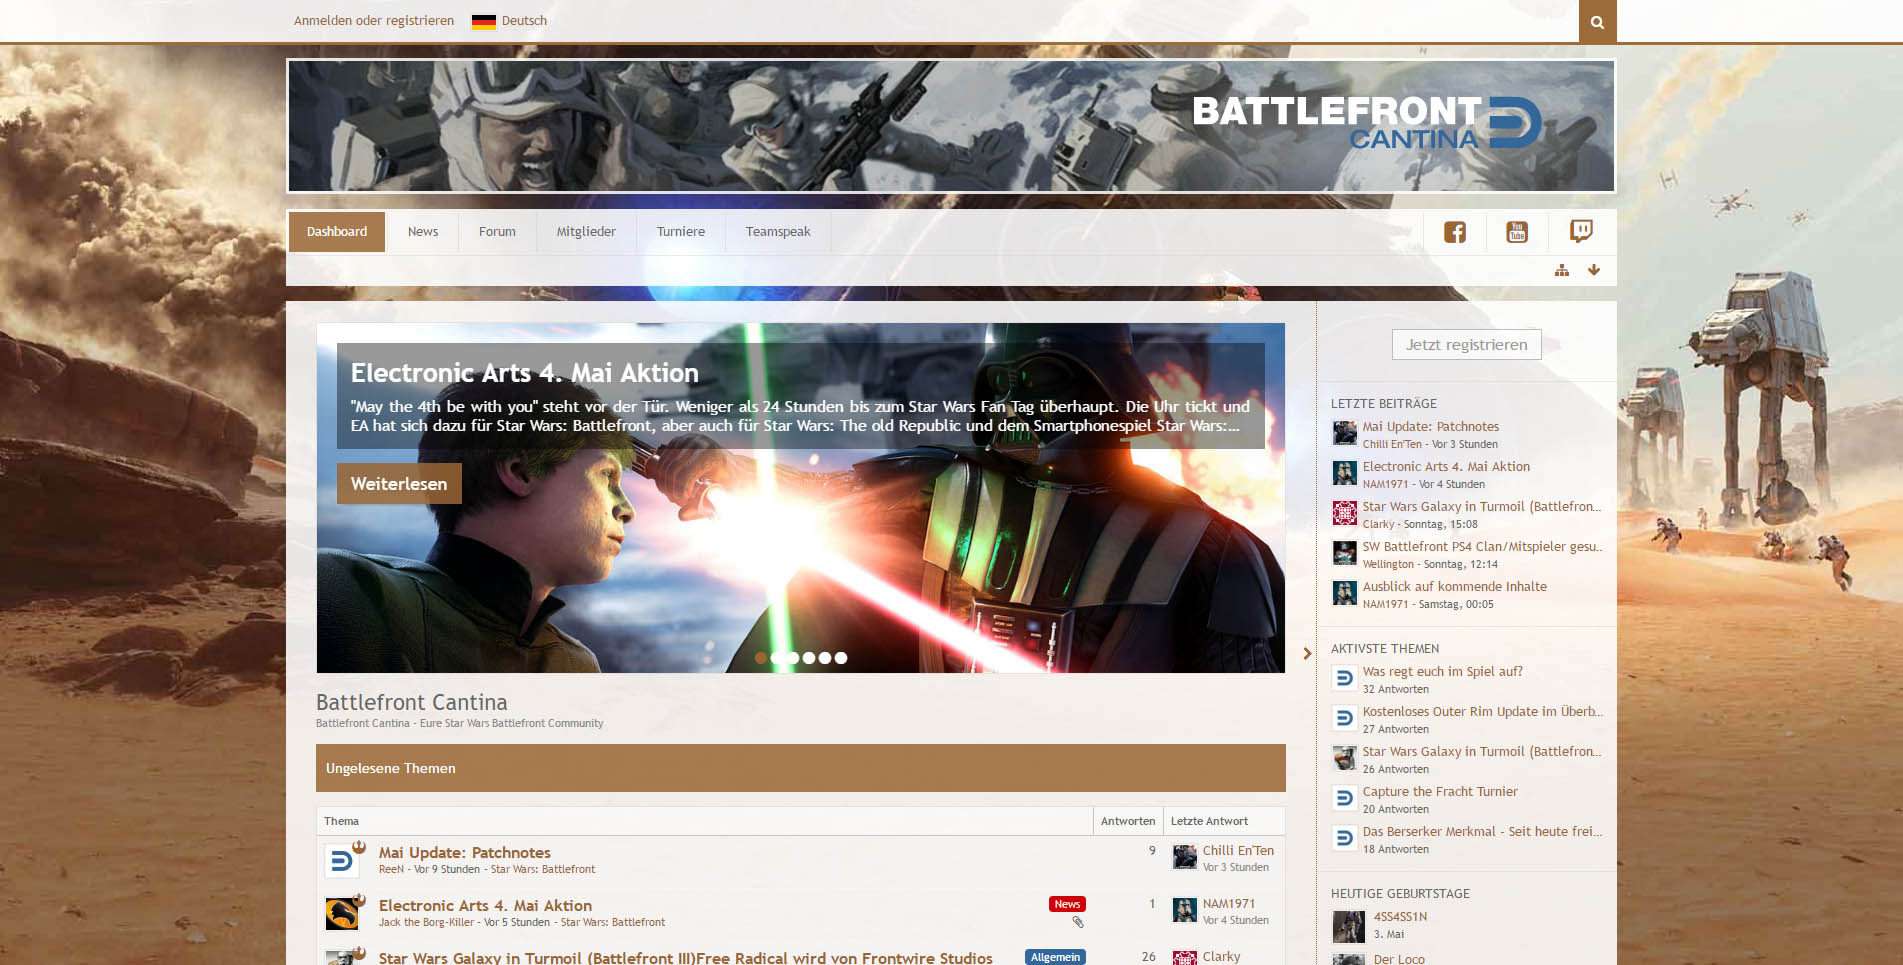The height and width of the screenshot is (965, 1903).
Task: Collapse the sidebar with chevron arrow
Action: tap(1307, 653)
